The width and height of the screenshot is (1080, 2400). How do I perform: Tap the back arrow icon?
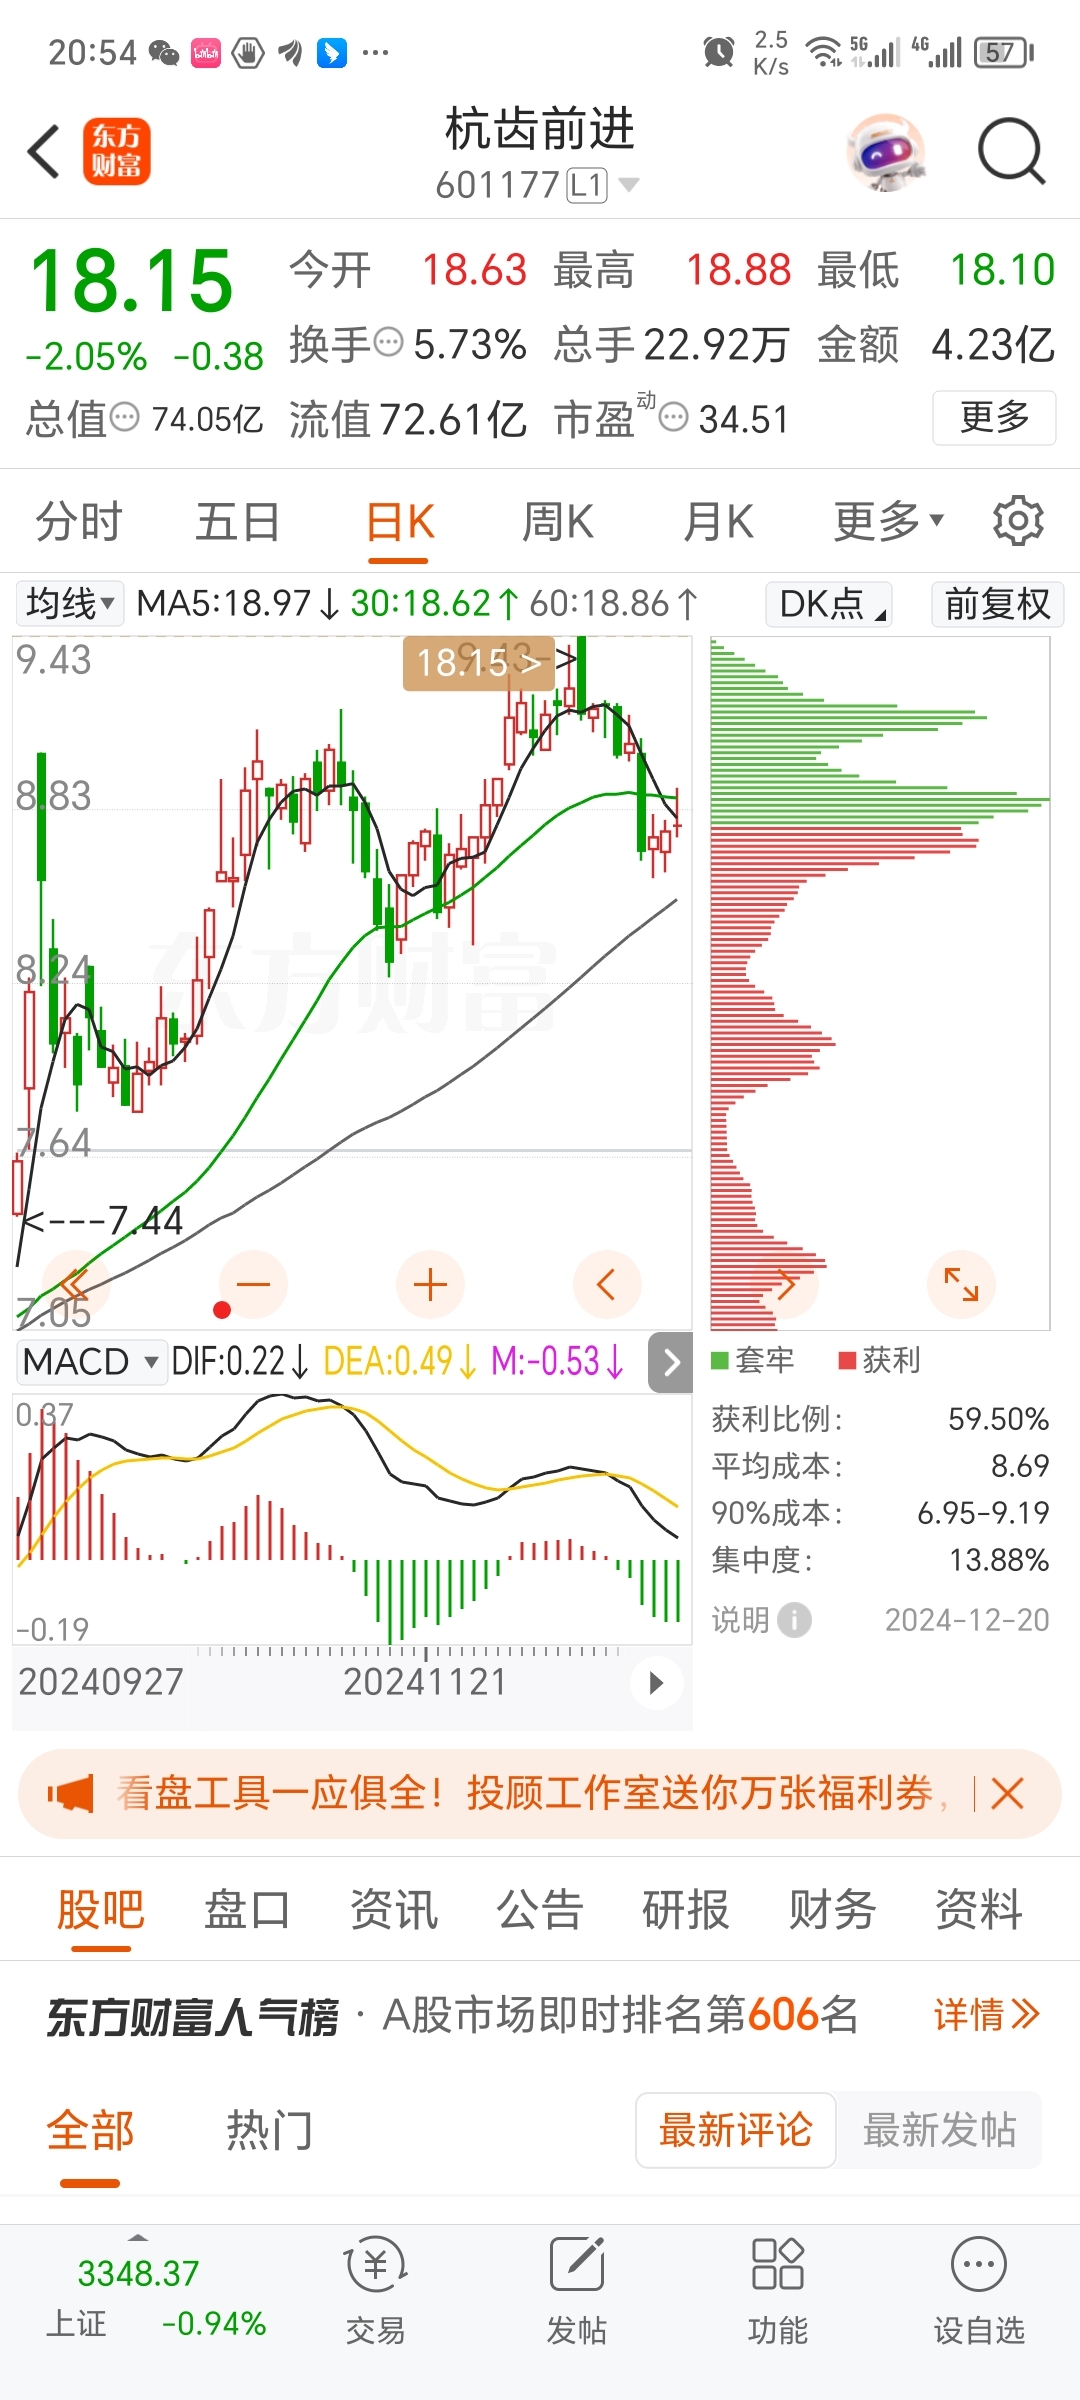tap(45, 153)
